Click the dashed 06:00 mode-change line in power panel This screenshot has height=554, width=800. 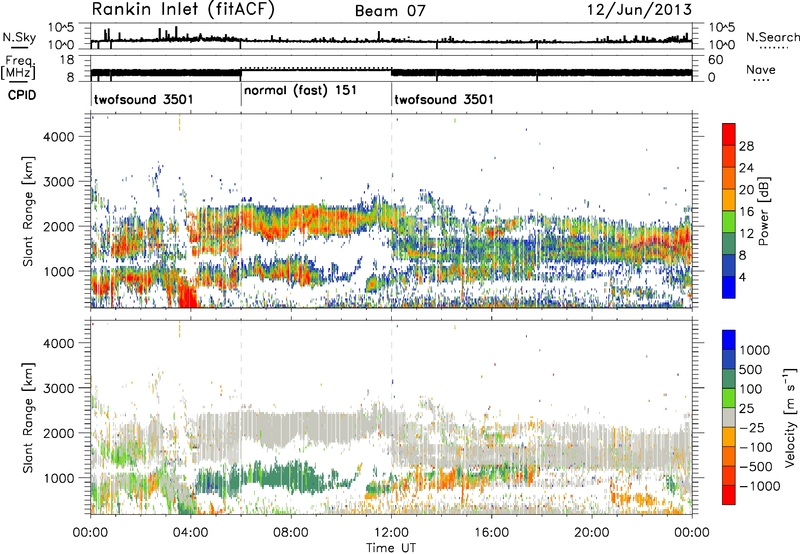pyautogui.click(x=241, y=211)
